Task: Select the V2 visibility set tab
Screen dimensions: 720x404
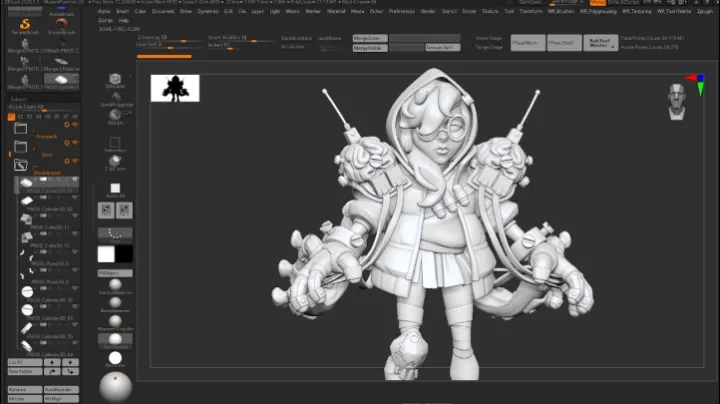Action: pyautogui.click(x=20, y=117)
